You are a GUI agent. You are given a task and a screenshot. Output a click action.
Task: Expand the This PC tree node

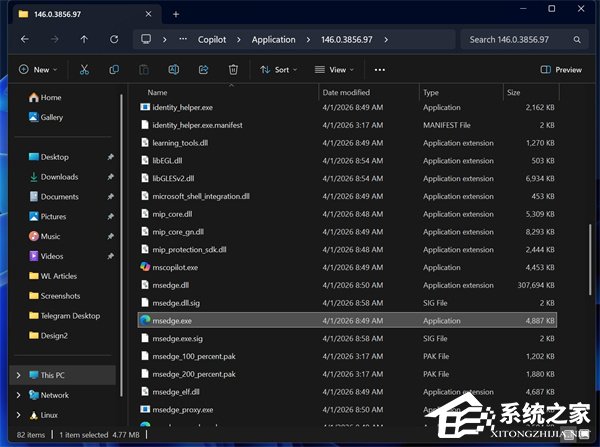[x=18, y=375]
